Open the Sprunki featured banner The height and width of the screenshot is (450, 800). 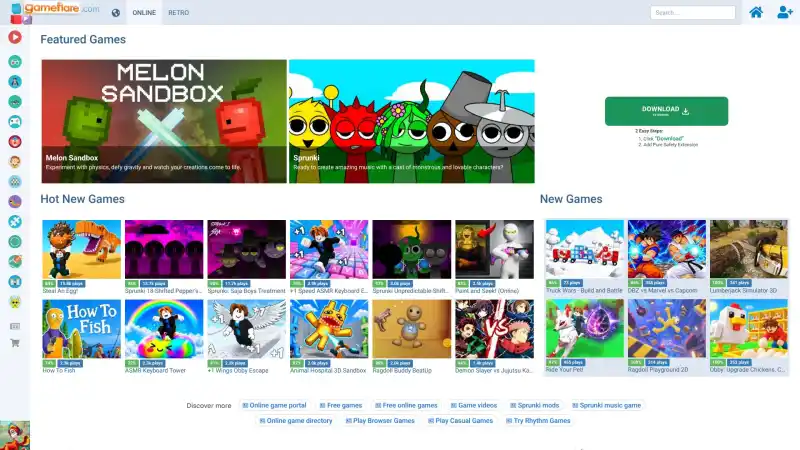point(412,121)
